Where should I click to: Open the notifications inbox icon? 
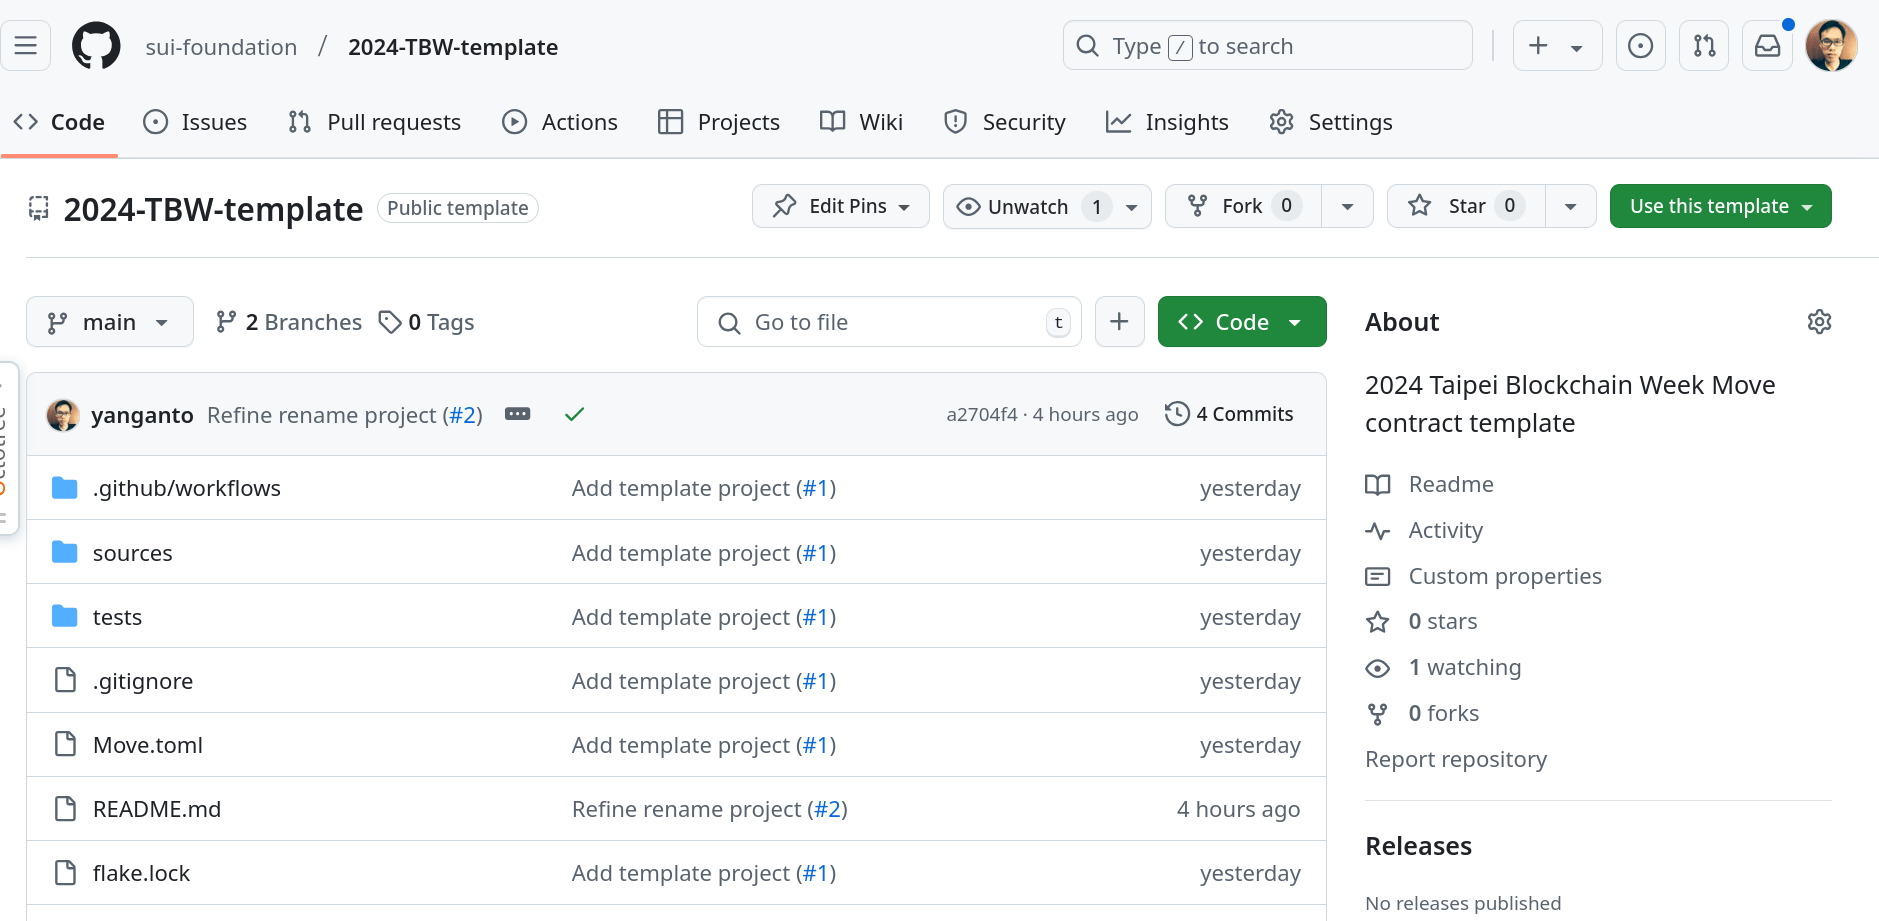1767,46
